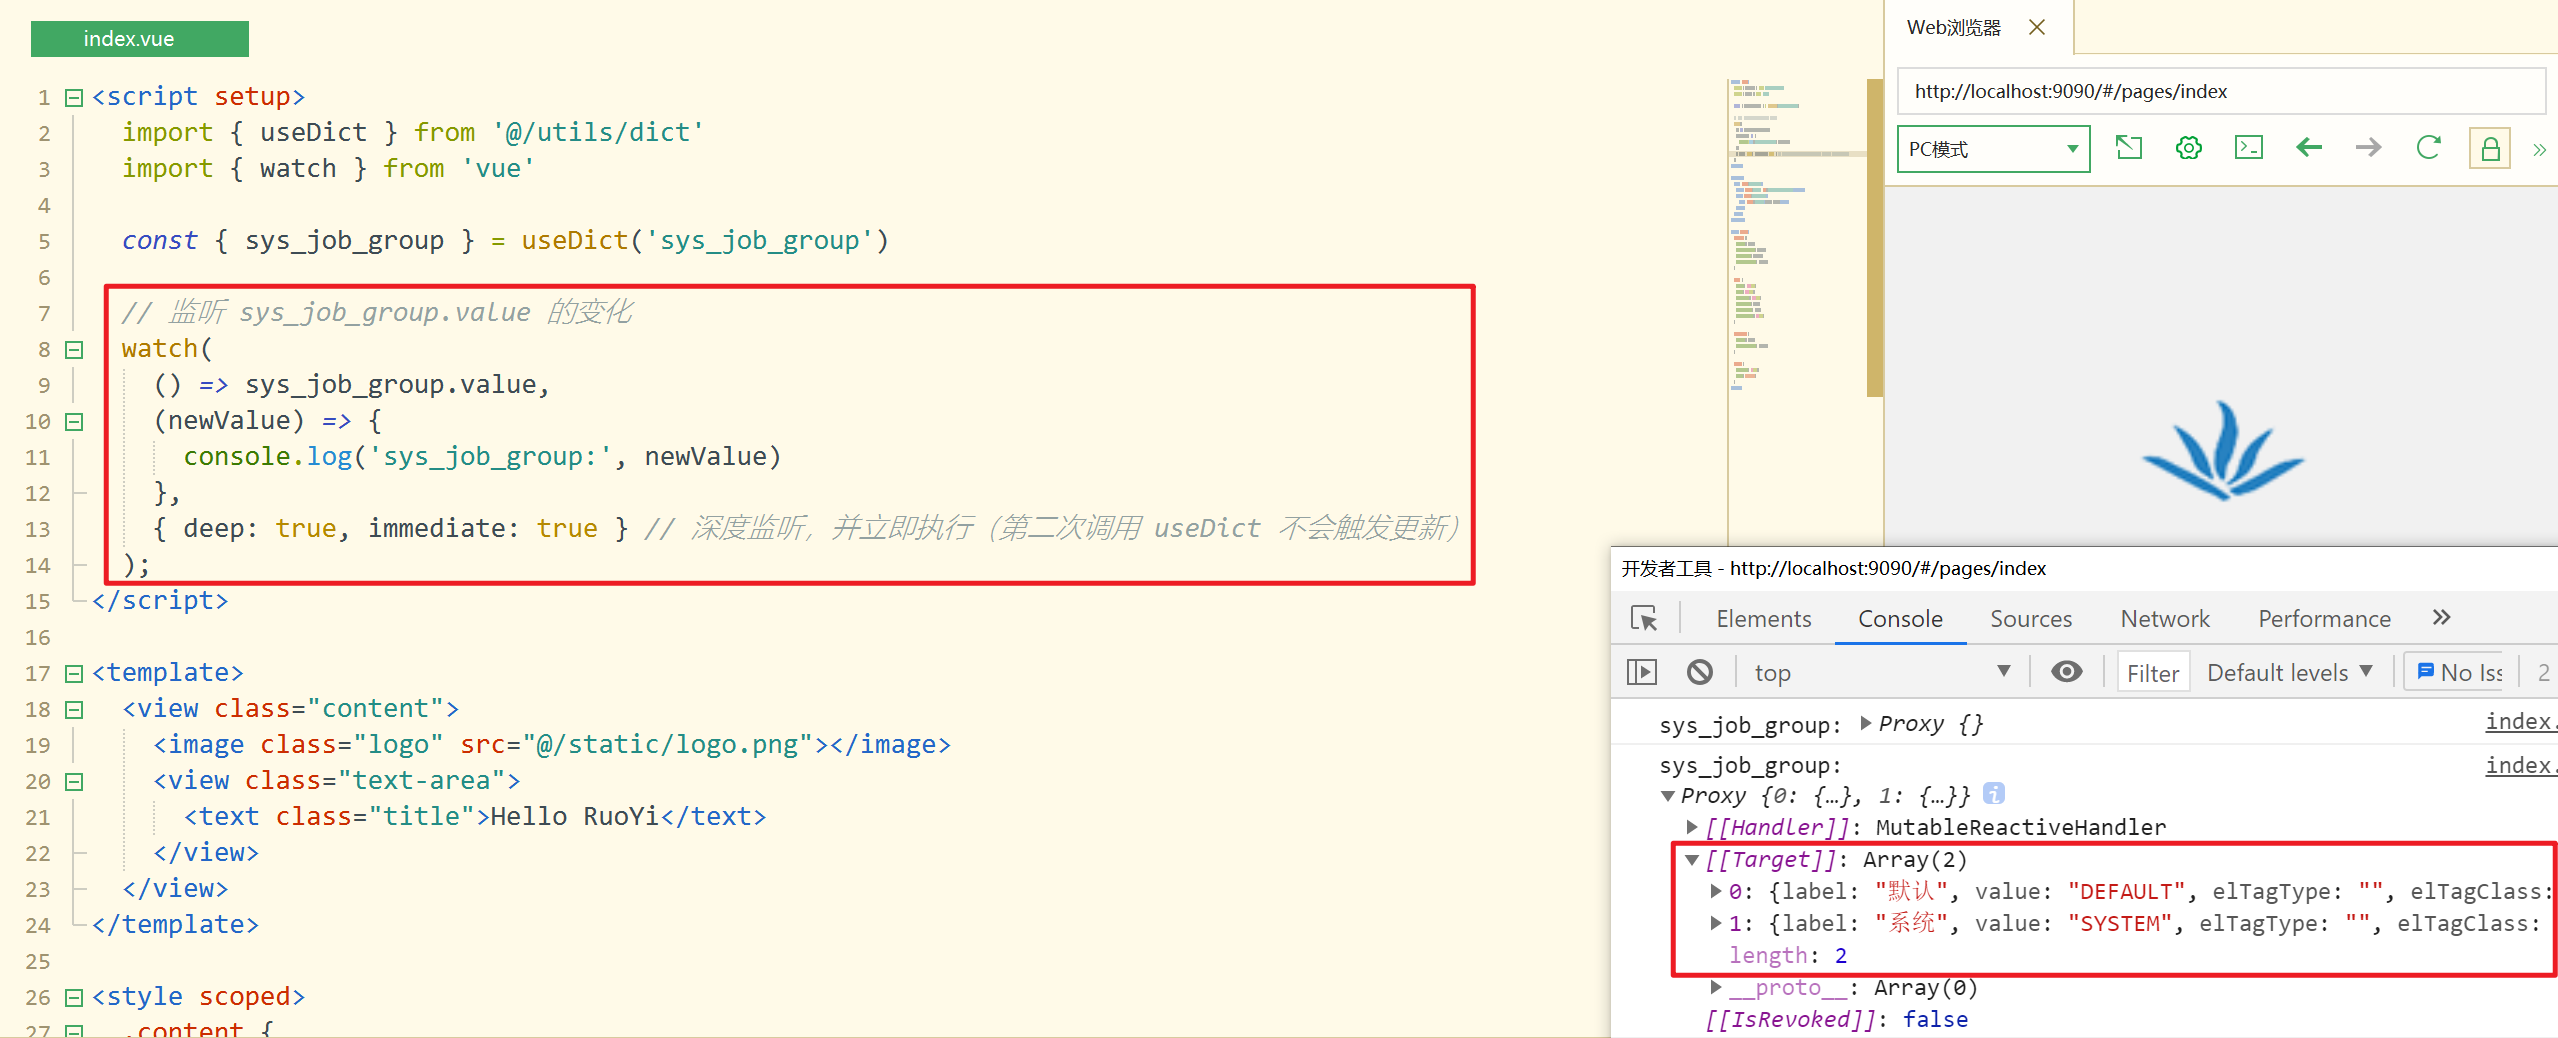Activate element inspector picker in devtools
Screen dimensions: 2558x1038
[x=1644, y=618]
